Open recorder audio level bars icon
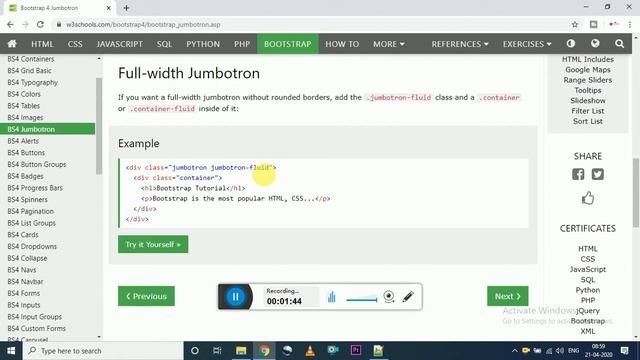 tap(331, 297)
